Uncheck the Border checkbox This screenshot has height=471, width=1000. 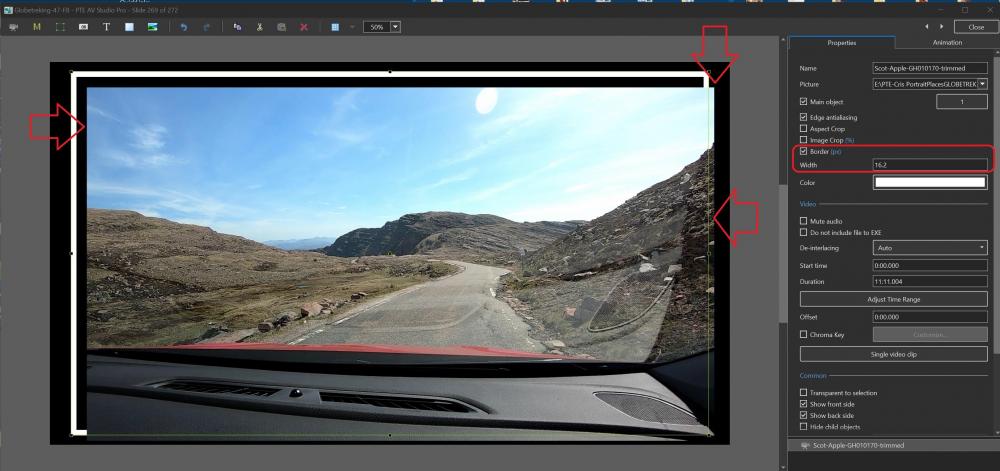pyautogui.click(x=804, y=151)
